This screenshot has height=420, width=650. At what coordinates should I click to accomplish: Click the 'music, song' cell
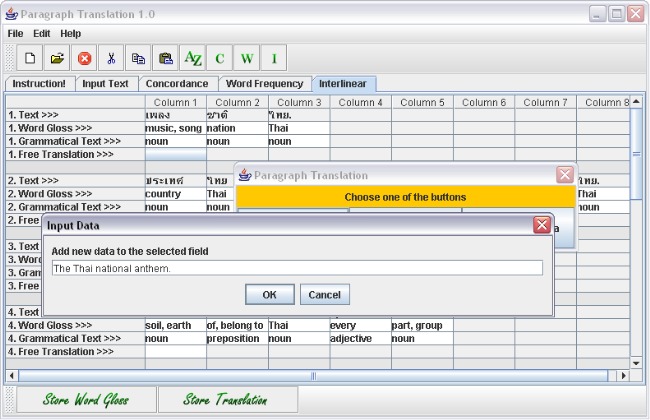pos(176,128)
